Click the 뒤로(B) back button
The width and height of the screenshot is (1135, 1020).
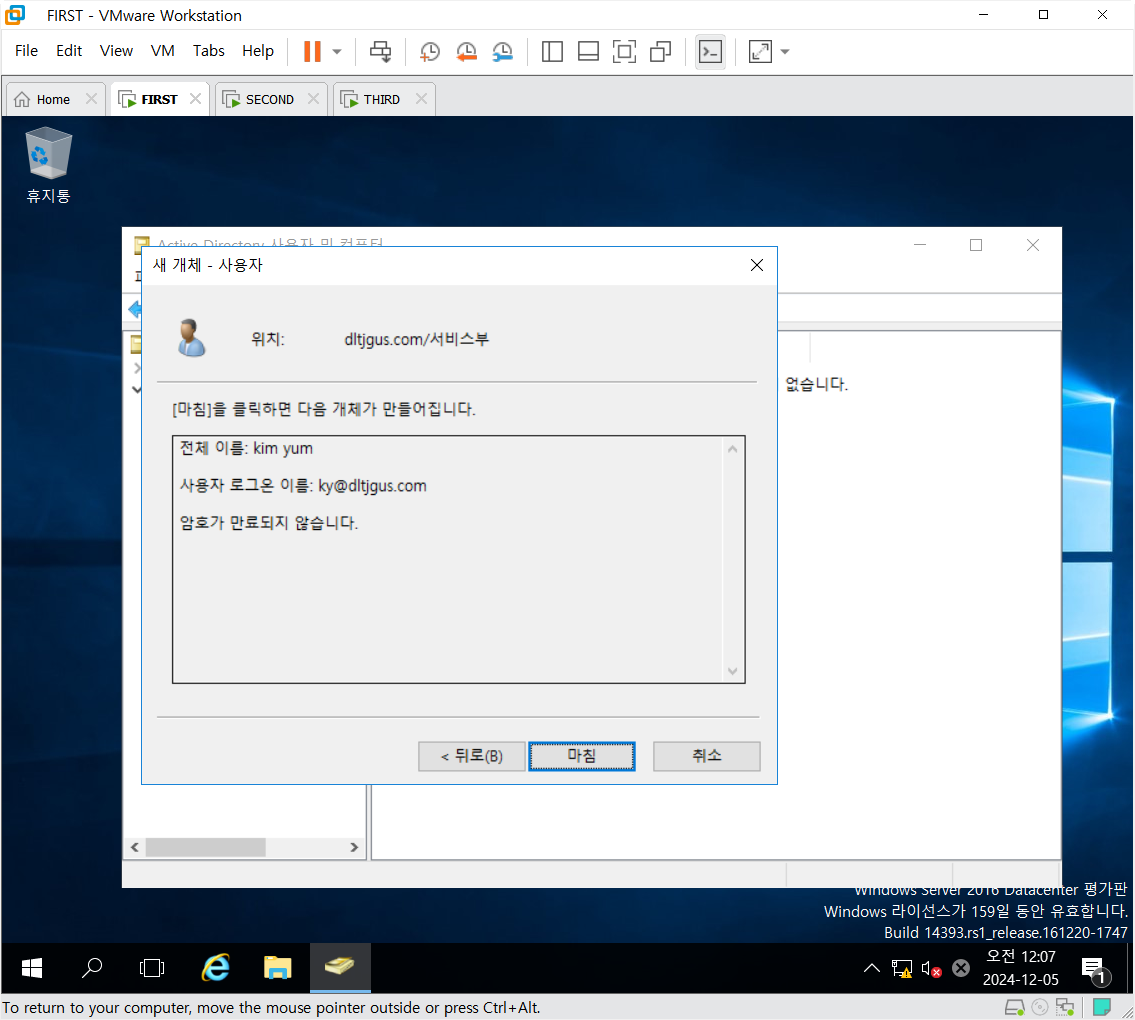[472, 756]
